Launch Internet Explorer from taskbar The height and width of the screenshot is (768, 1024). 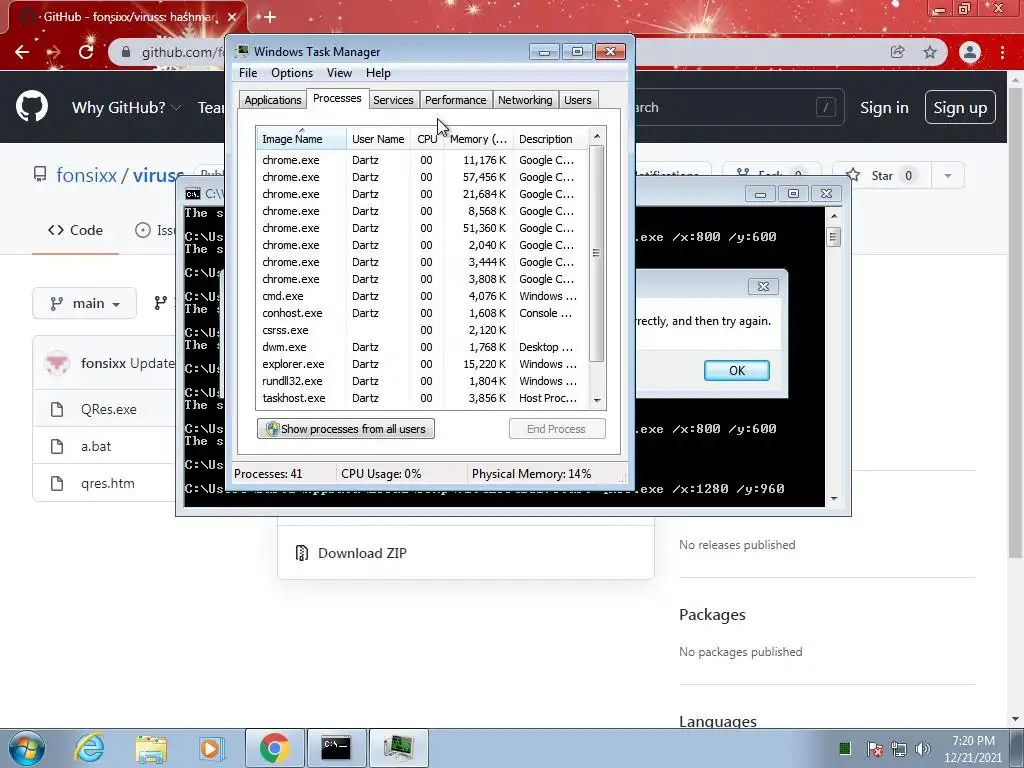point(89,748)
